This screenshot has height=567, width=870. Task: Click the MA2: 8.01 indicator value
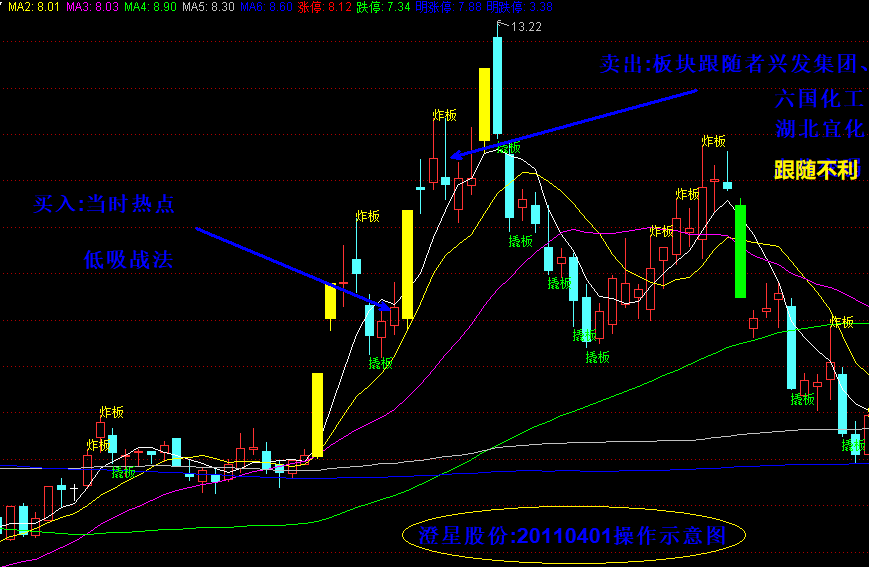(x=34, y=7)
